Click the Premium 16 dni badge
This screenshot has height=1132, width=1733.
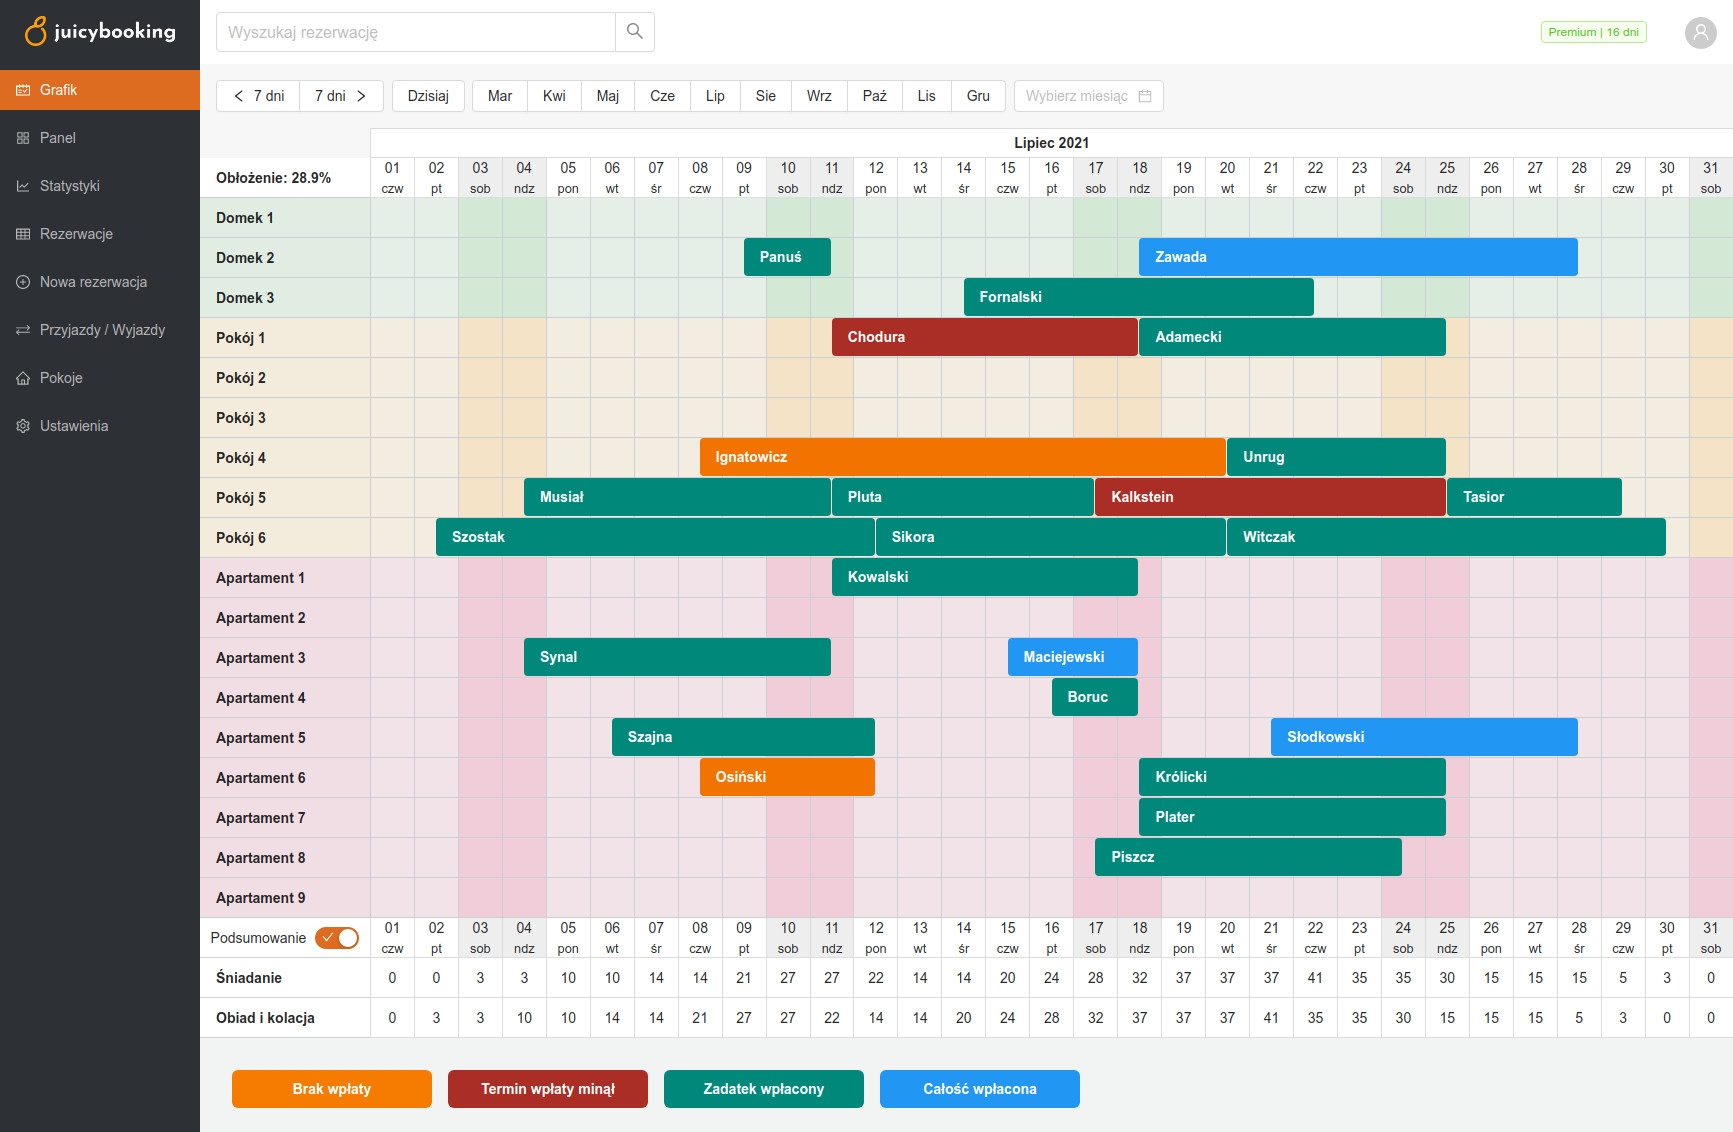pos(1593,32)
